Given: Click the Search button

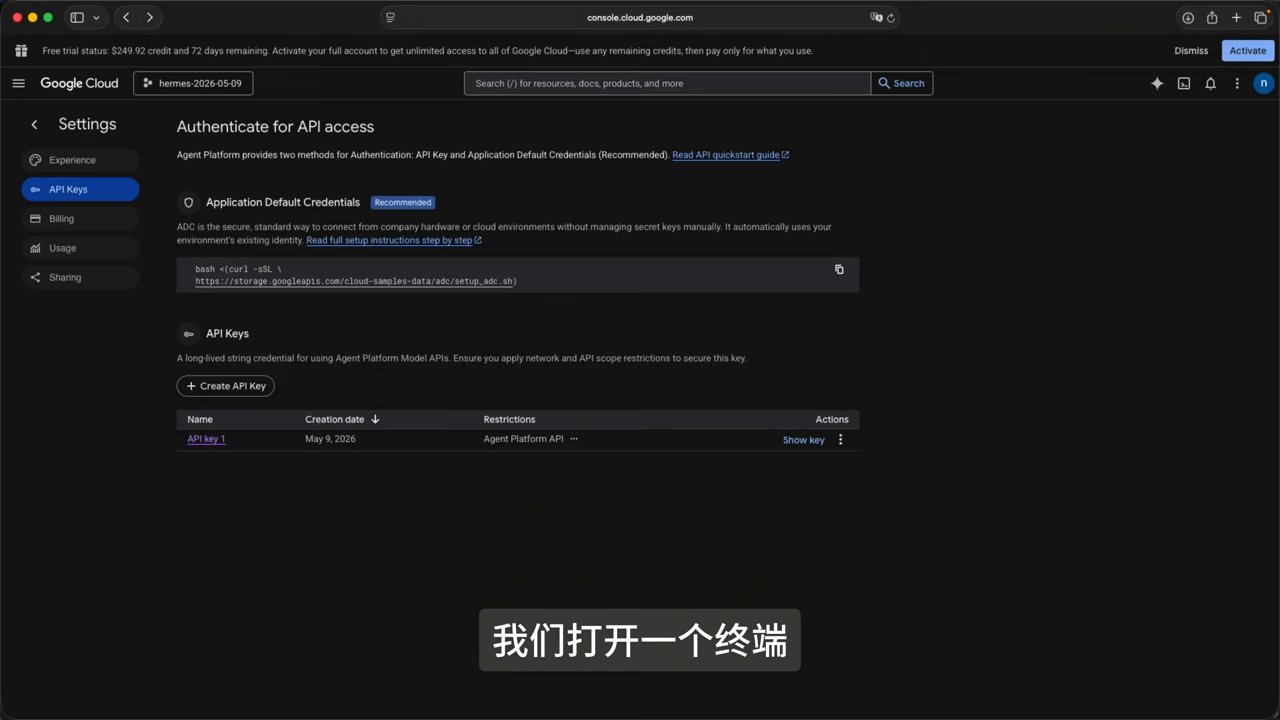Looking at the screenshot, I should pyautogui.click(x=902, y=83).
